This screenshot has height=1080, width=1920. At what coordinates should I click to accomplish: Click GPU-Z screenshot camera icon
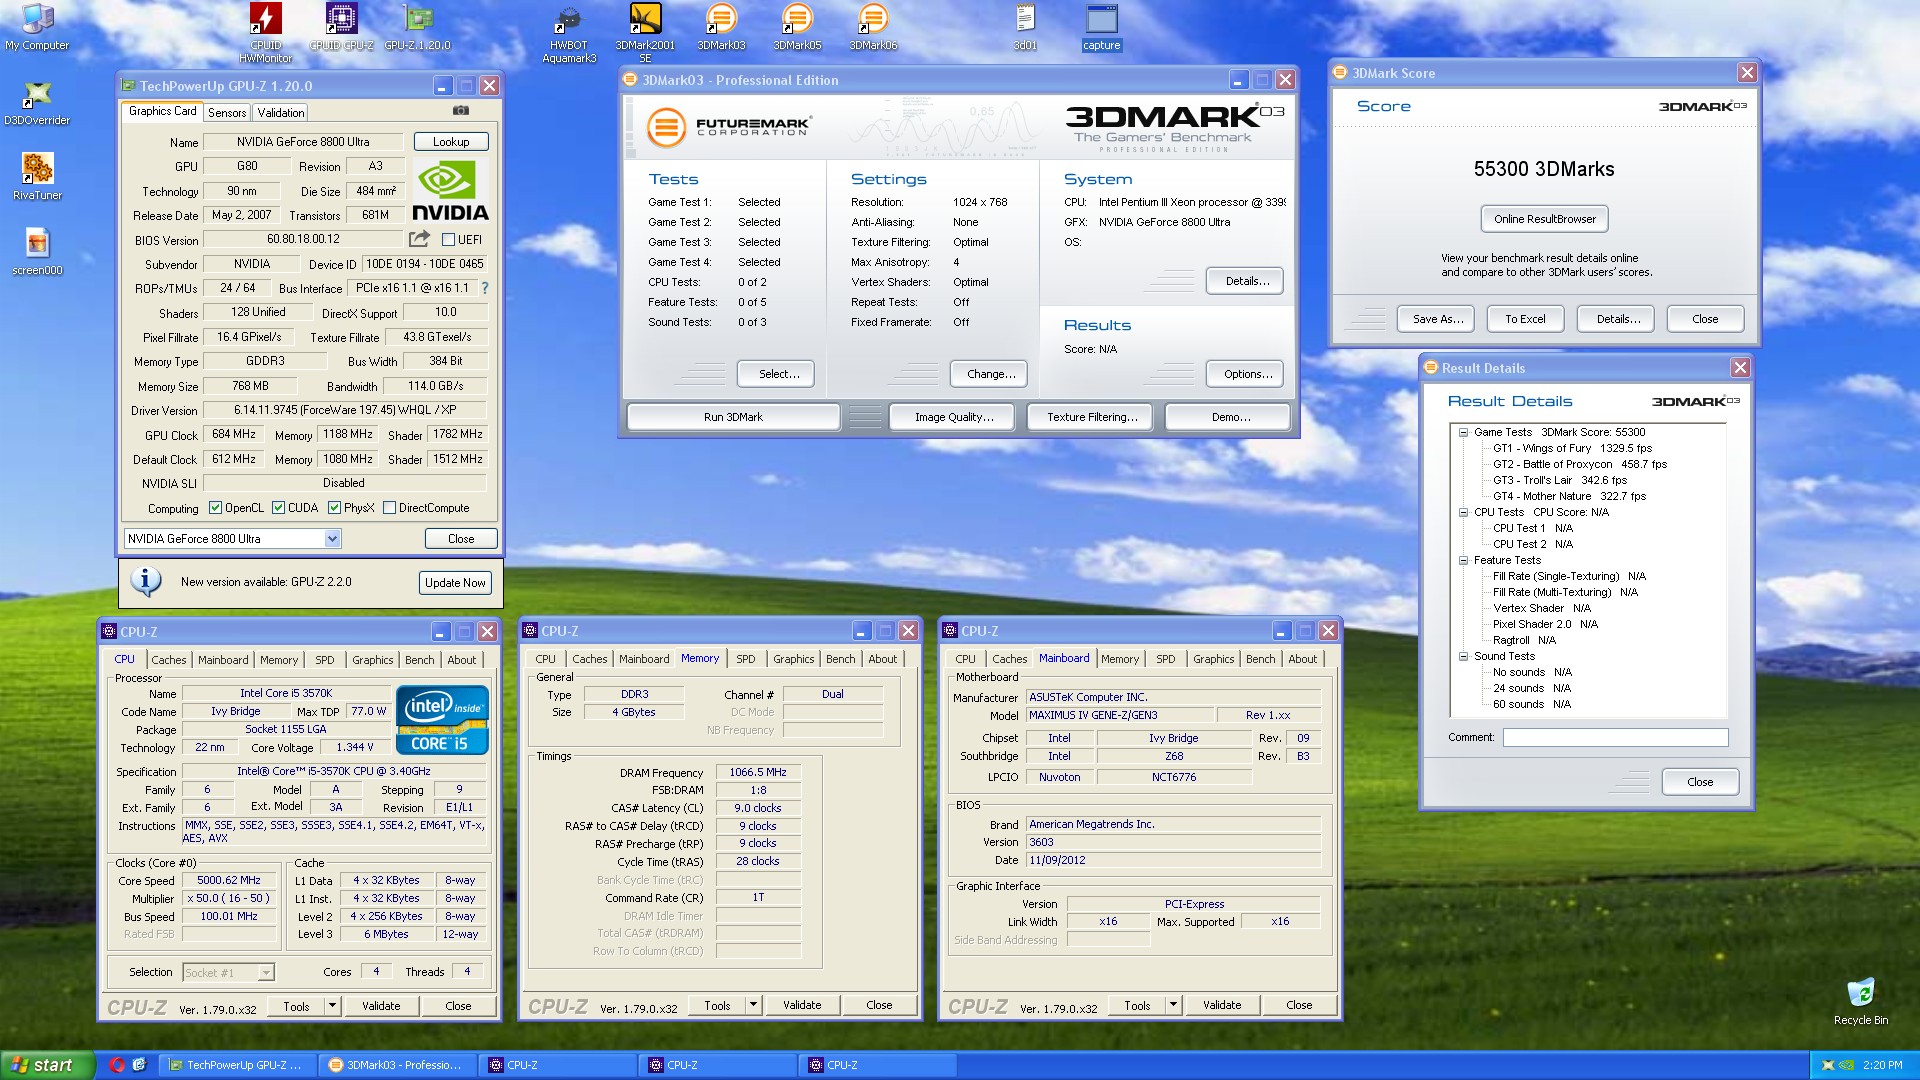(461, 111)
